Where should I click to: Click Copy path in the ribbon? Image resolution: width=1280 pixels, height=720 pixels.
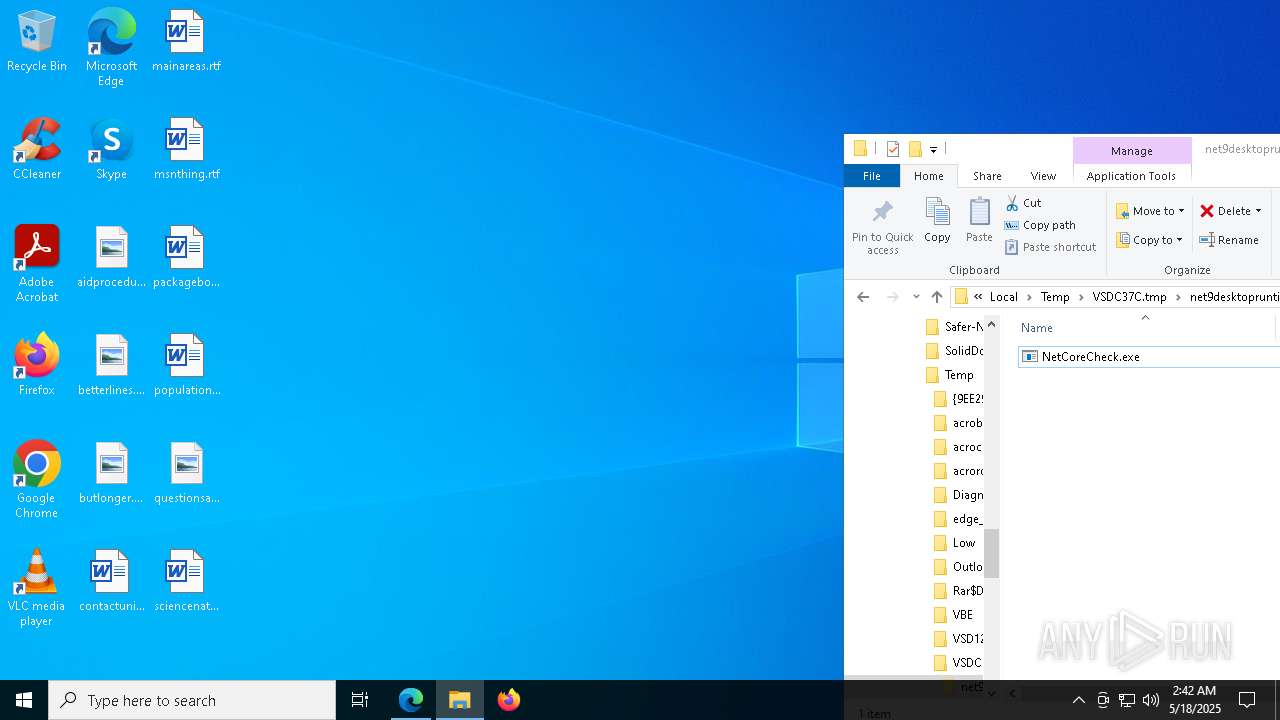click(1040, 225)
